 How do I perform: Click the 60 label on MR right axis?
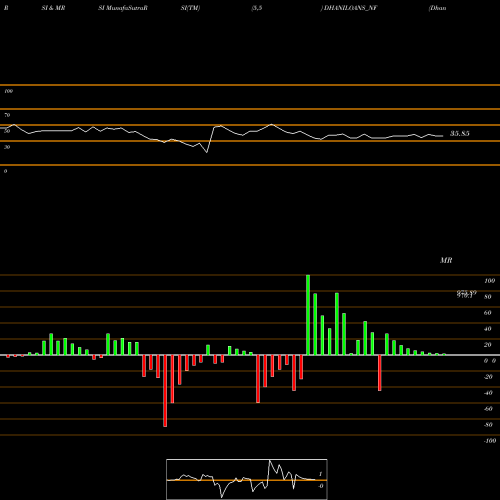coord(487,313)
